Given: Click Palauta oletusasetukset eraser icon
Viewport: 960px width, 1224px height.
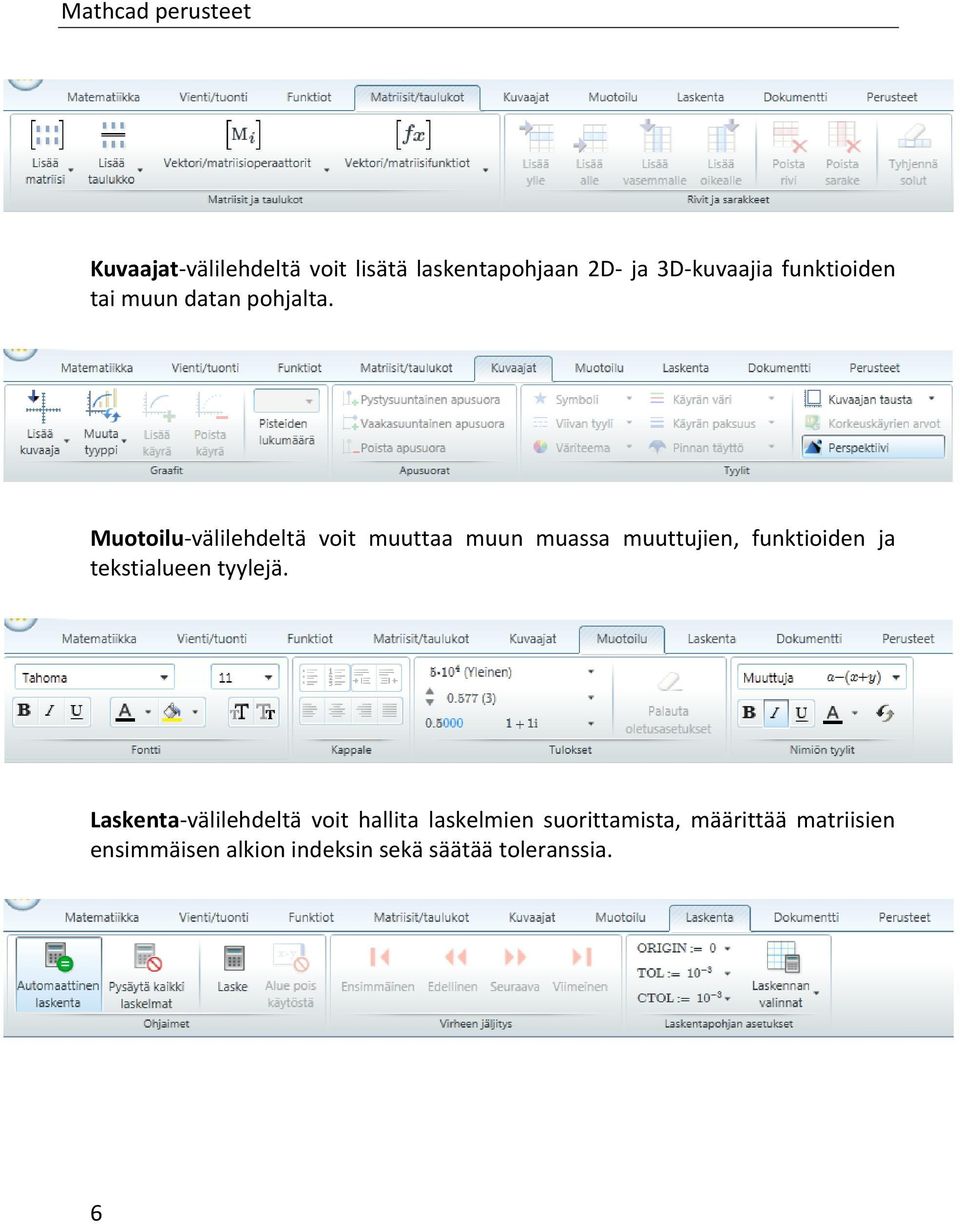Looking at the screenshot, I should 669,683.
